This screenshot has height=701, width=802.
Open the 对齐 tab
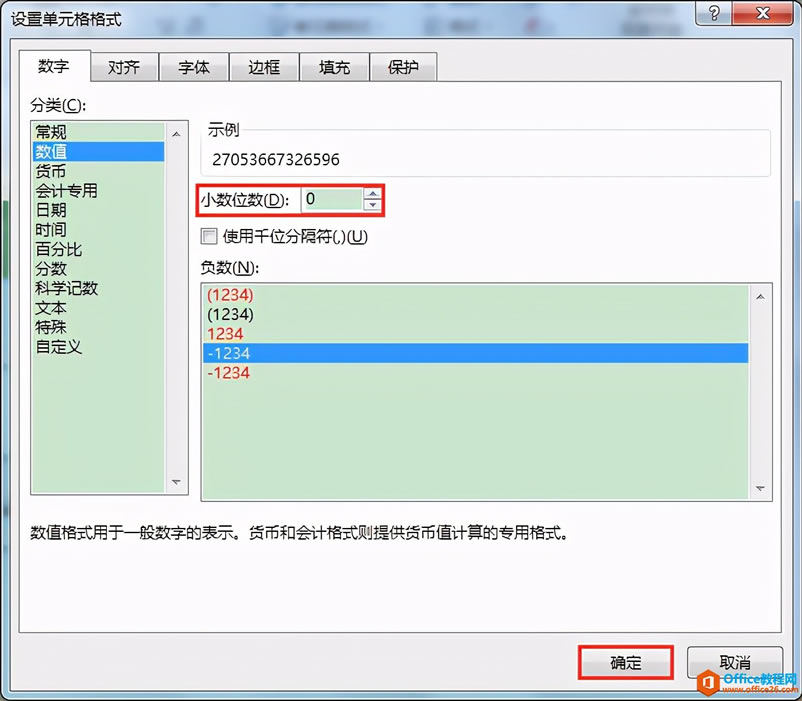pos(124,67)
